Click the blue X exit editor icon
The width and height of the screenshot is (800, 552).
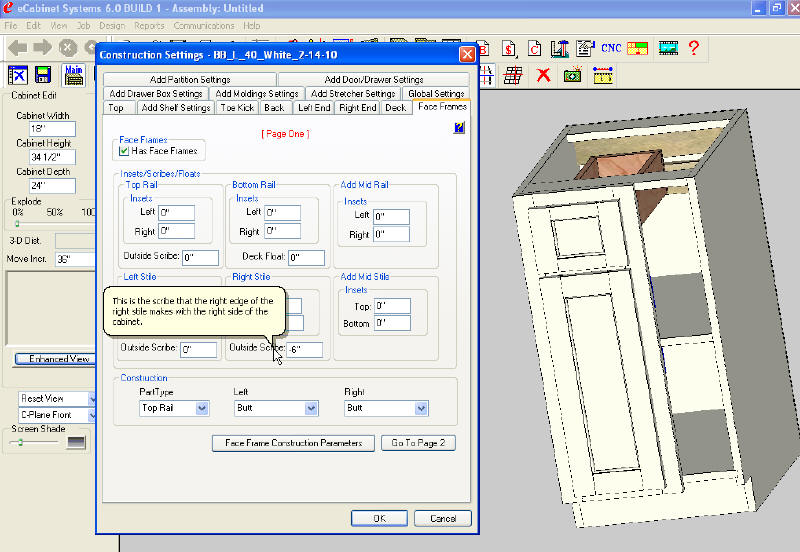point(18,75)
